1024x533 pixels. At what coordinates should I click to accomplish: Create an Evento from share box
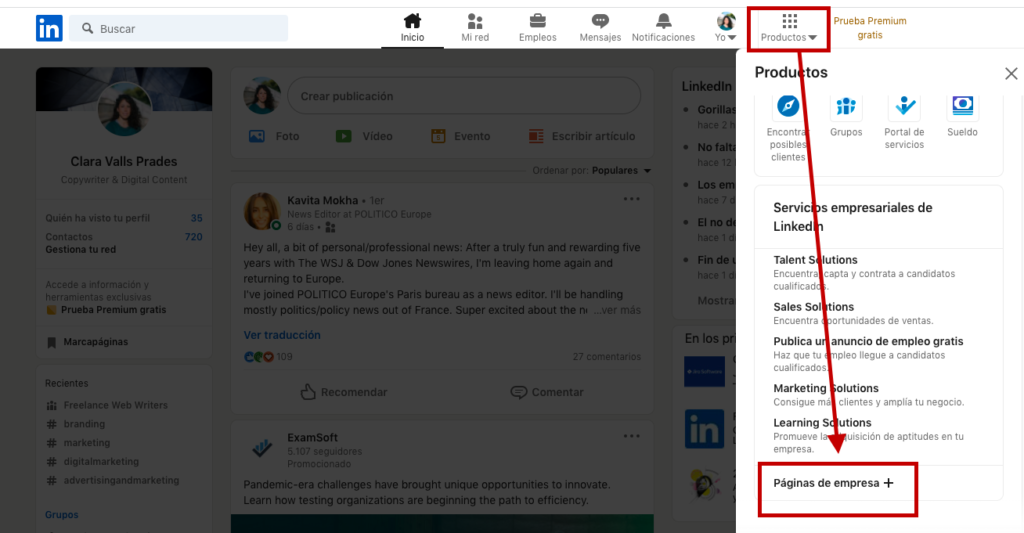(460, 137)
